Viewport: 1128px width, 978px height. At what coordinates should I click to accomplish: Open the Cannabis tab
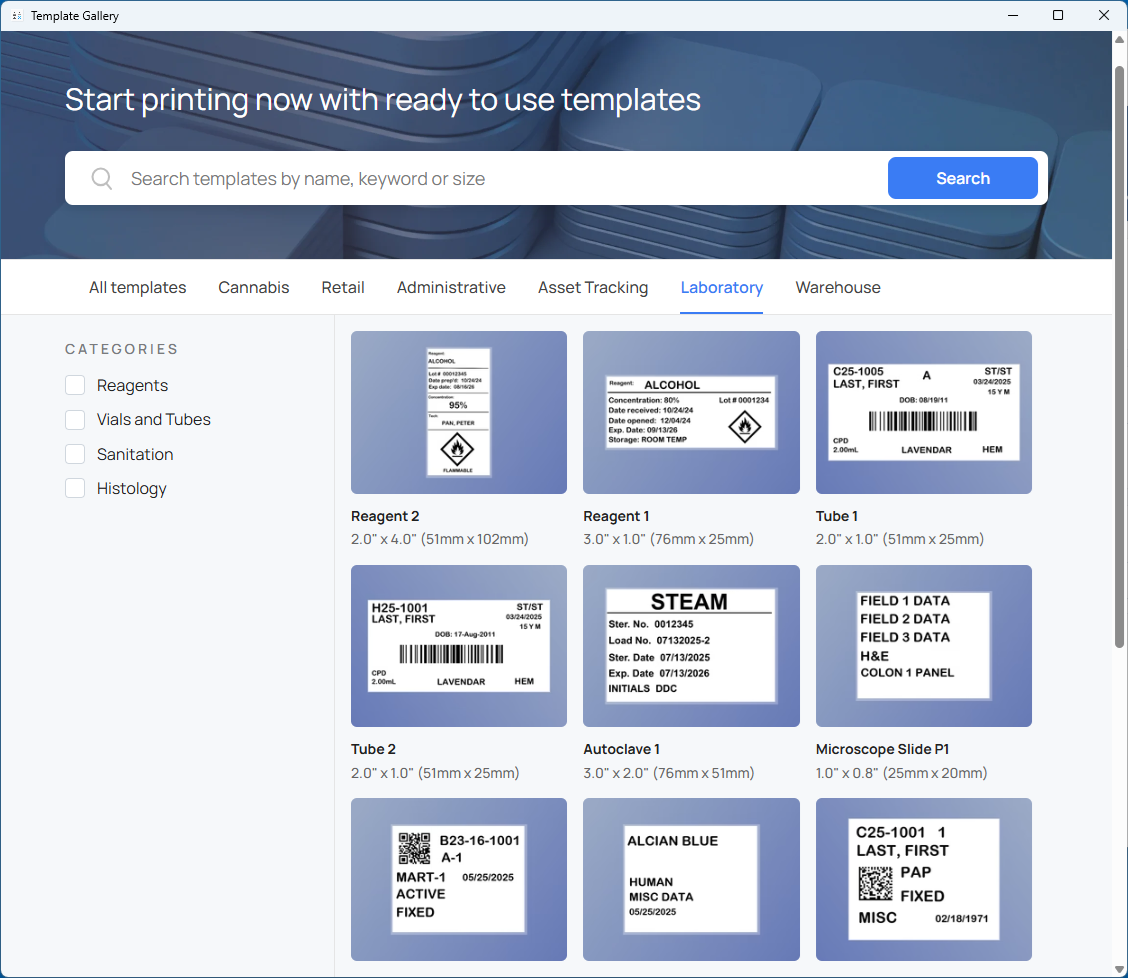(254, 288)
